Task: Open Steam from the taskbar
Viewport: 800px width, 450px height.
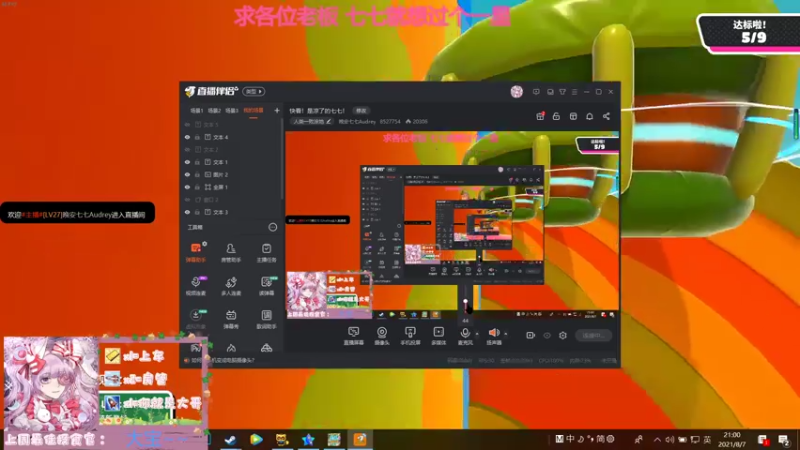Action: click(x=231, y=439)
